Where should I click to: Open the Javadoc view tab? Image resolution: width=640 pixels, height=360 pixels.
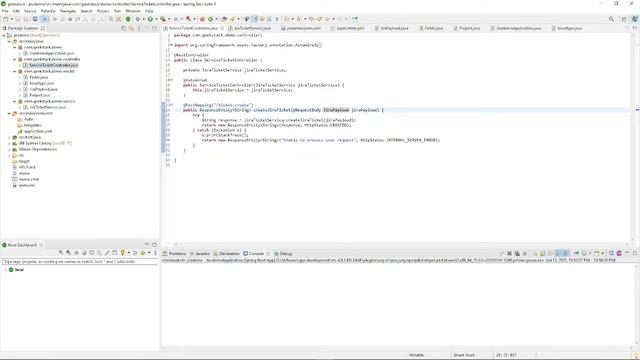(x=199, y=253)
